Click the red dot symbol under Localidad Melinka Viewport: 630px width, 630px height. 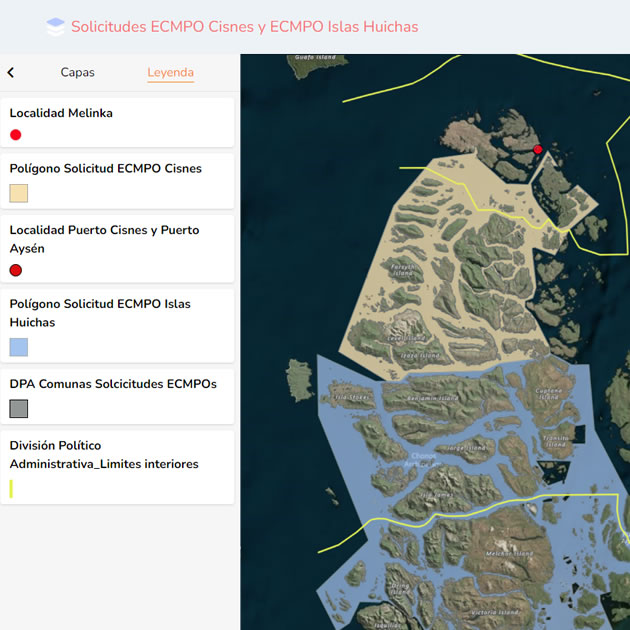pos(16,135)
